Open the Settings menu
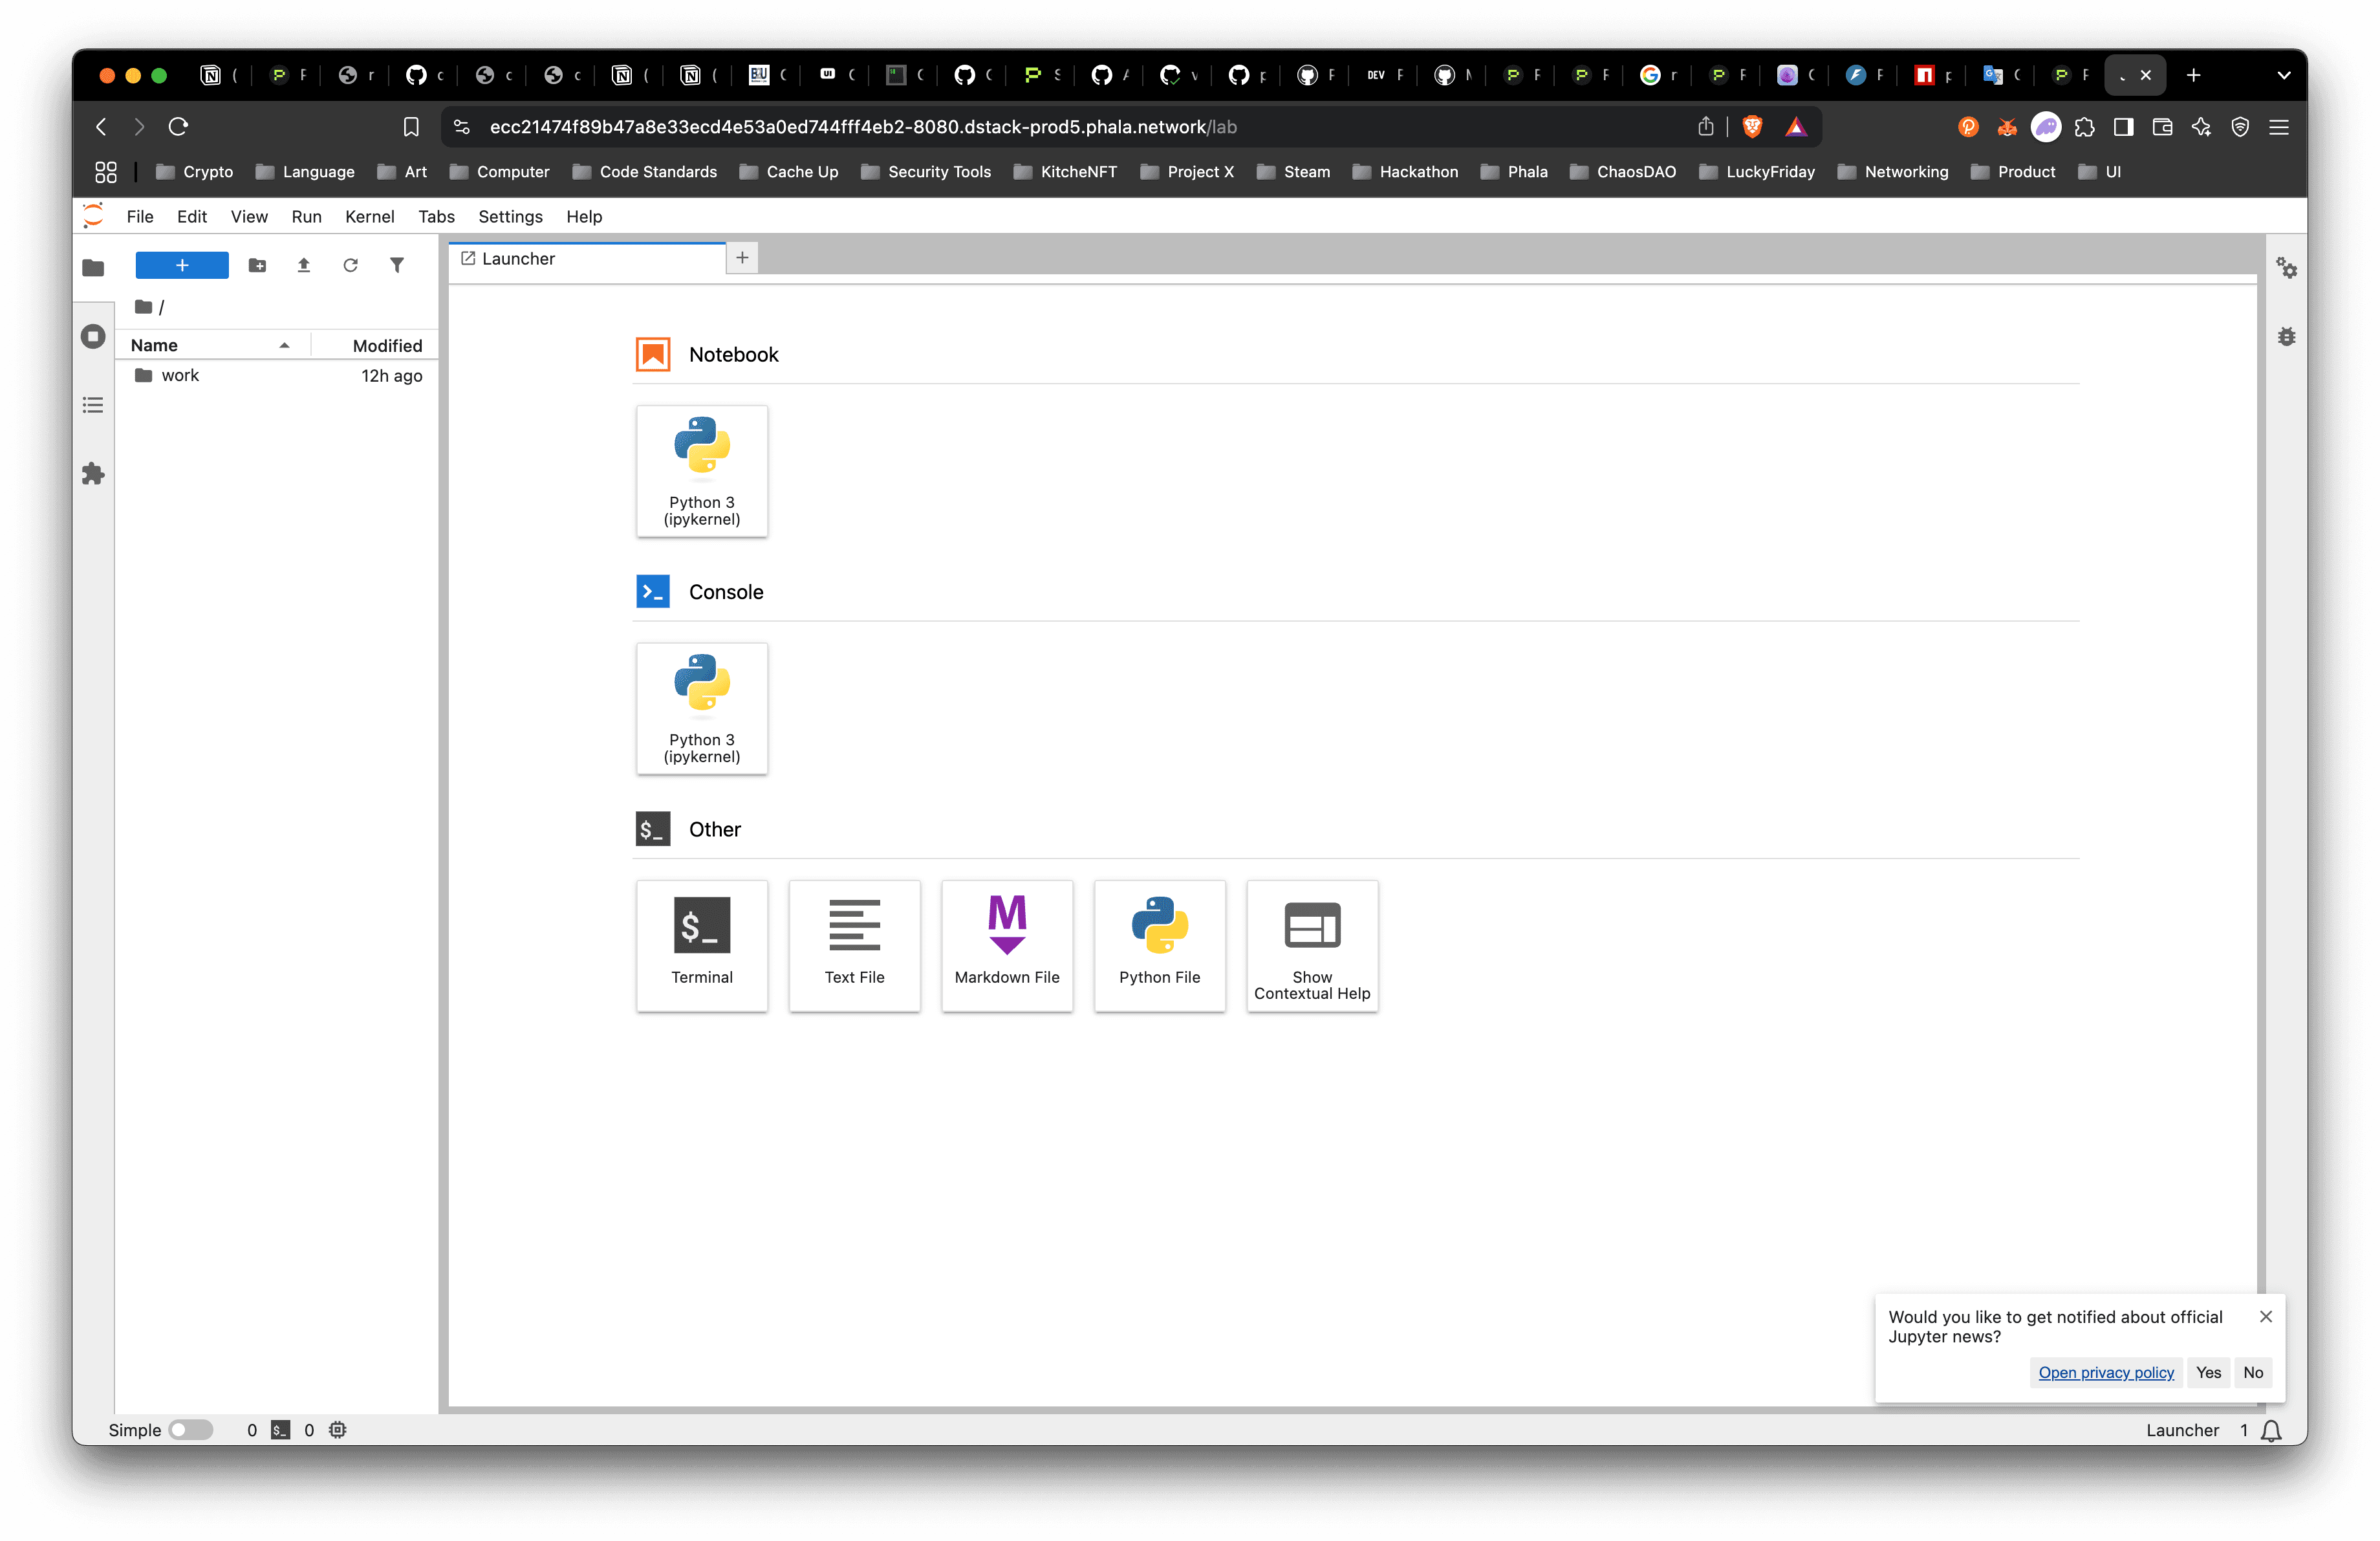 click(x=510, y=216)
